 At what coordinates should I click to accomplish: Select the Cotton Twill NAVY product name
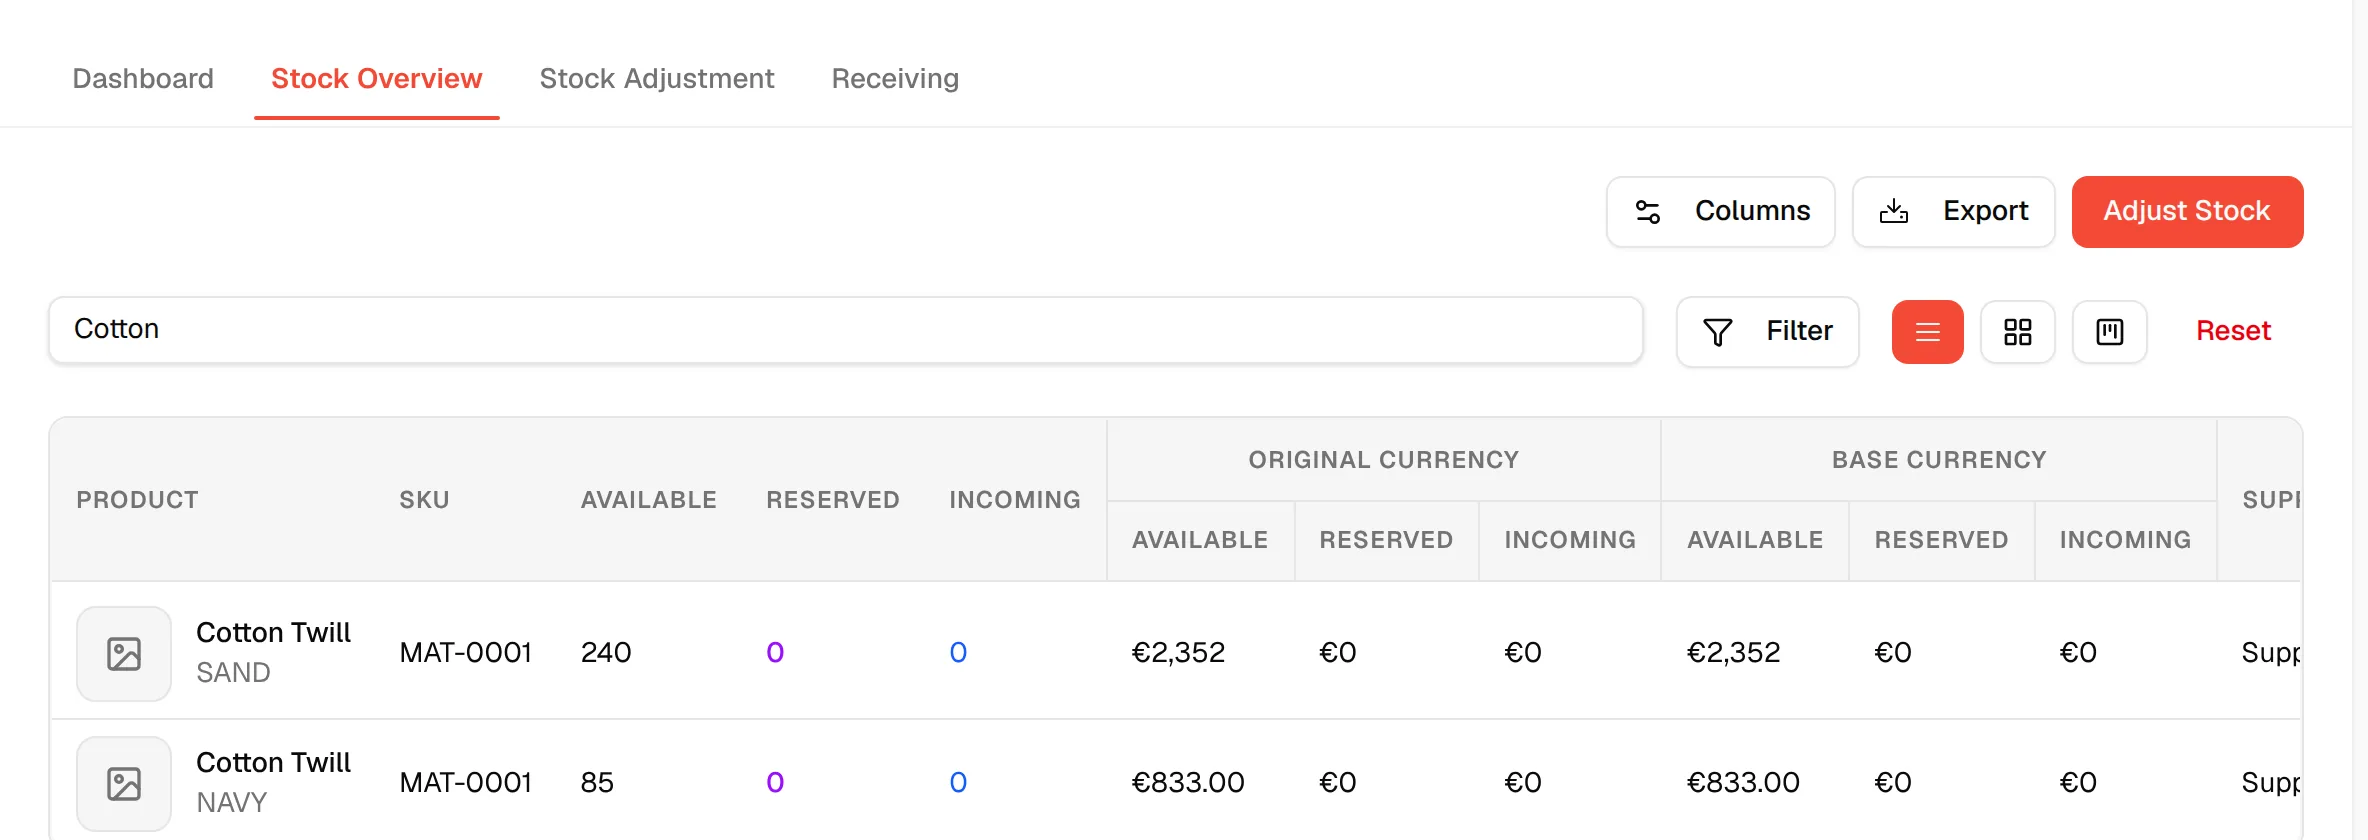[x=273, y=763]
